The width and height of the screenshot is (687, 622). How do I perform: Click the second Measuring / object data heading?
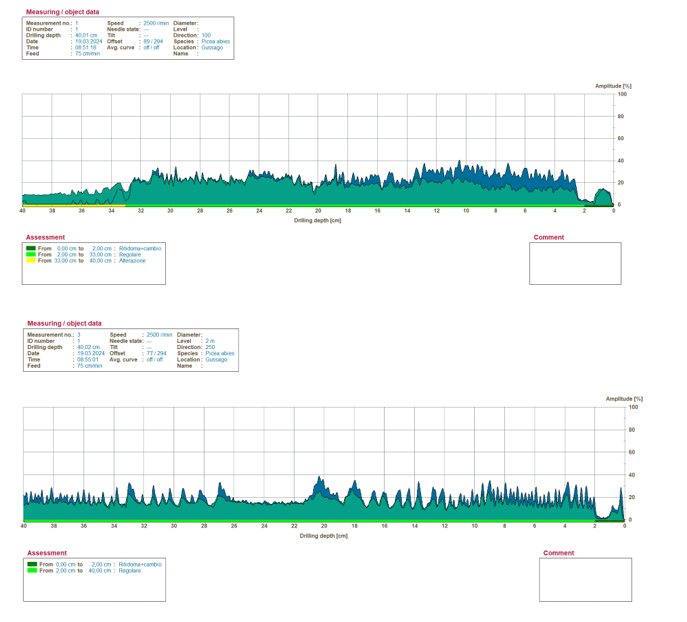[x=64, y=323]
